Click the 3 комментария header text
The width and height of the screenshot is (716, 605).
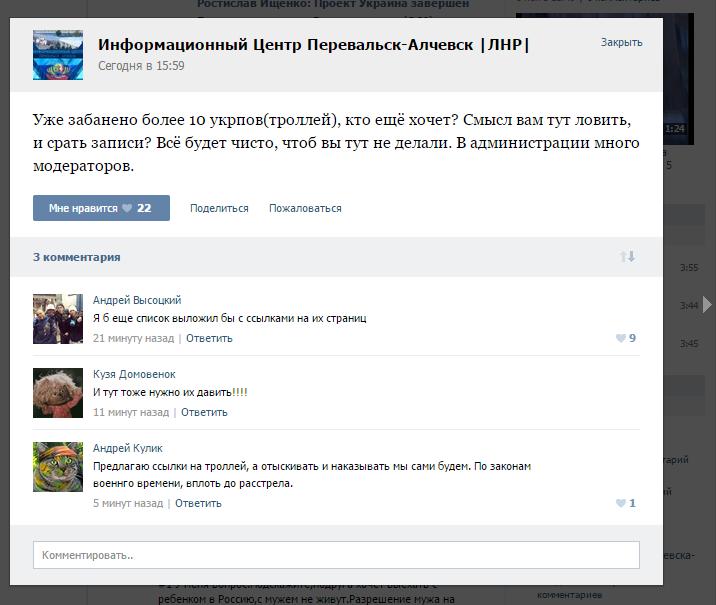[x=77, y=257]
